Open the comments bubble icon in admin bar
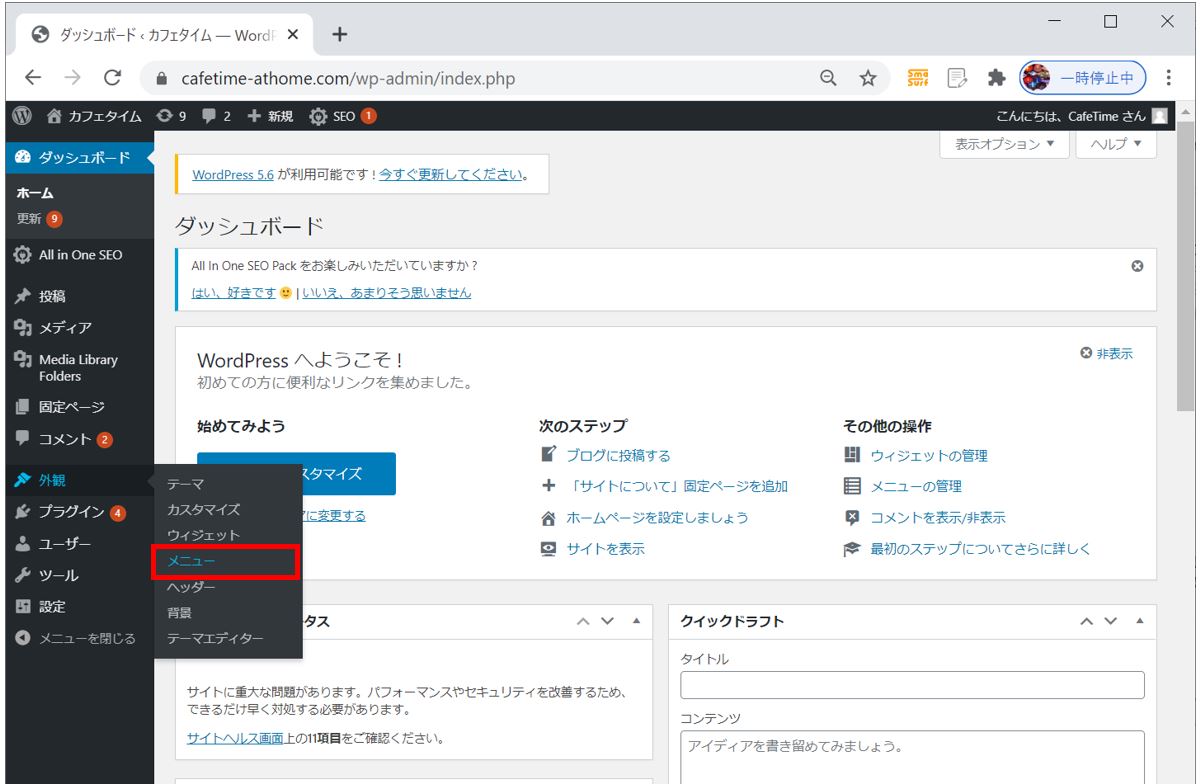The height and width of the screenshot is (784, 1201). click(209, 116)
